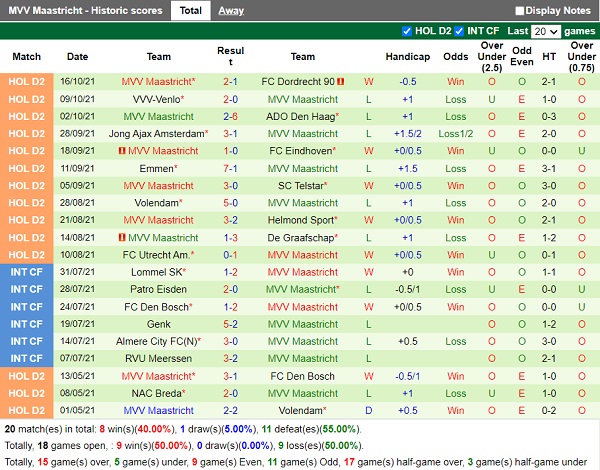
Task: Open FC Utrecht Am. team link
Action: (x=158, y=255)
